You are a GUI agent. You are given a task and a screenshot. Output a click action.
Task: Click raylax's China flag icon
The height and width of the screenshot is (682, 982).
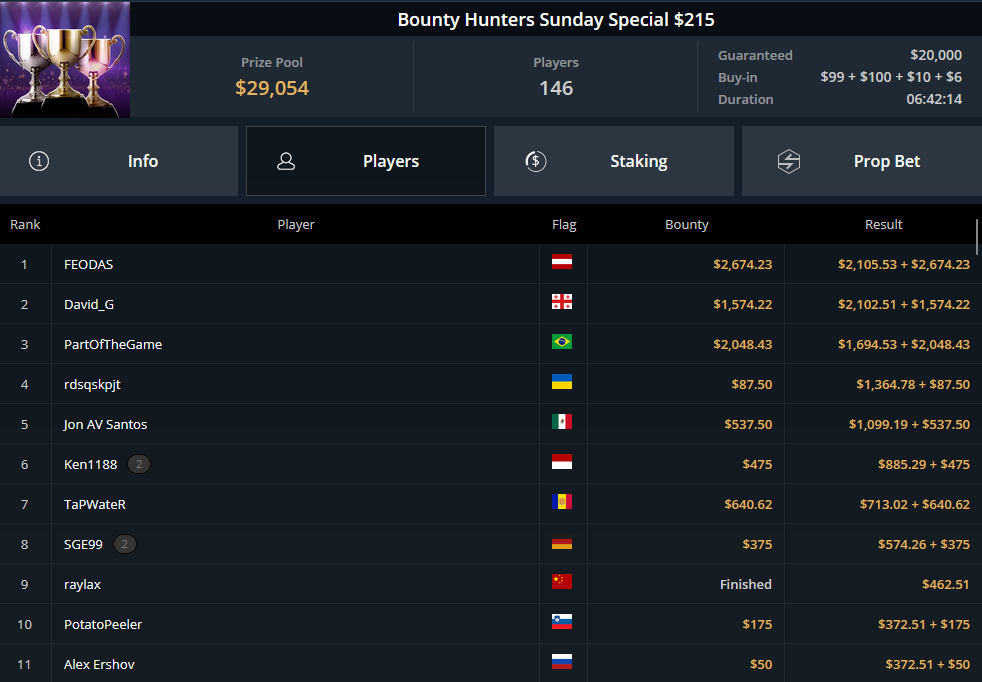562,582
